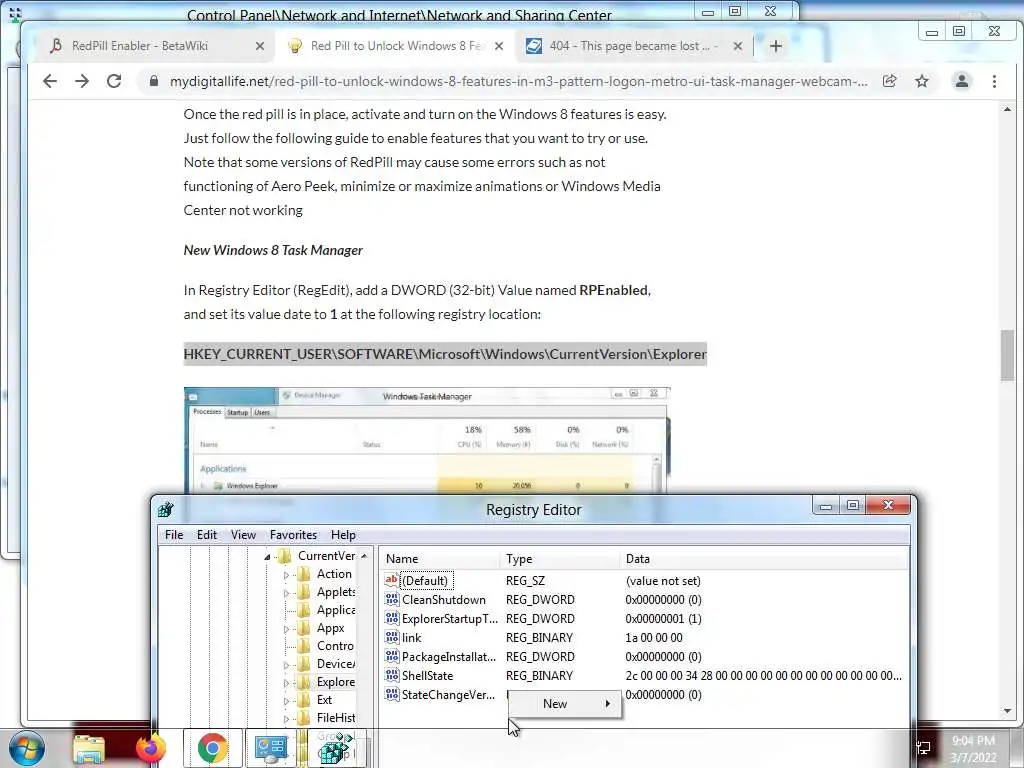Click the taskbar clock showing 9:04 PM
The height and width of the screenshot is (768, 1024).
click(973, 748)
